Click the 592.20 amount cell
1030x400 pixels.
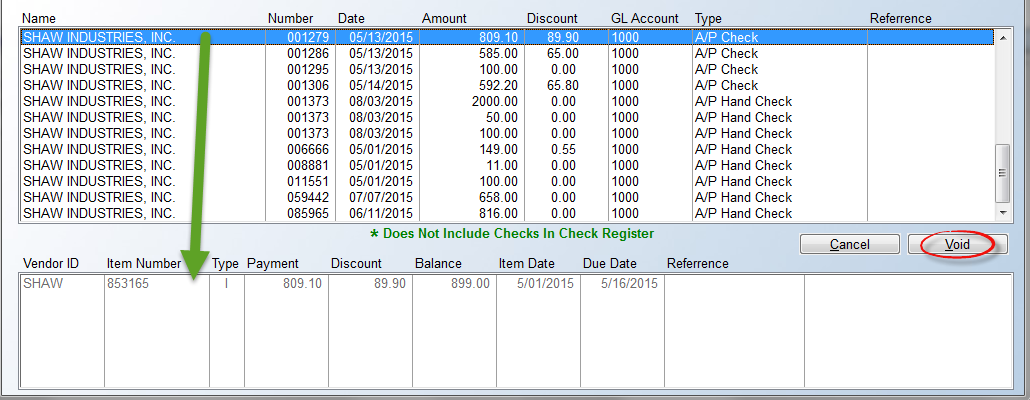click(x=498, y=85)
